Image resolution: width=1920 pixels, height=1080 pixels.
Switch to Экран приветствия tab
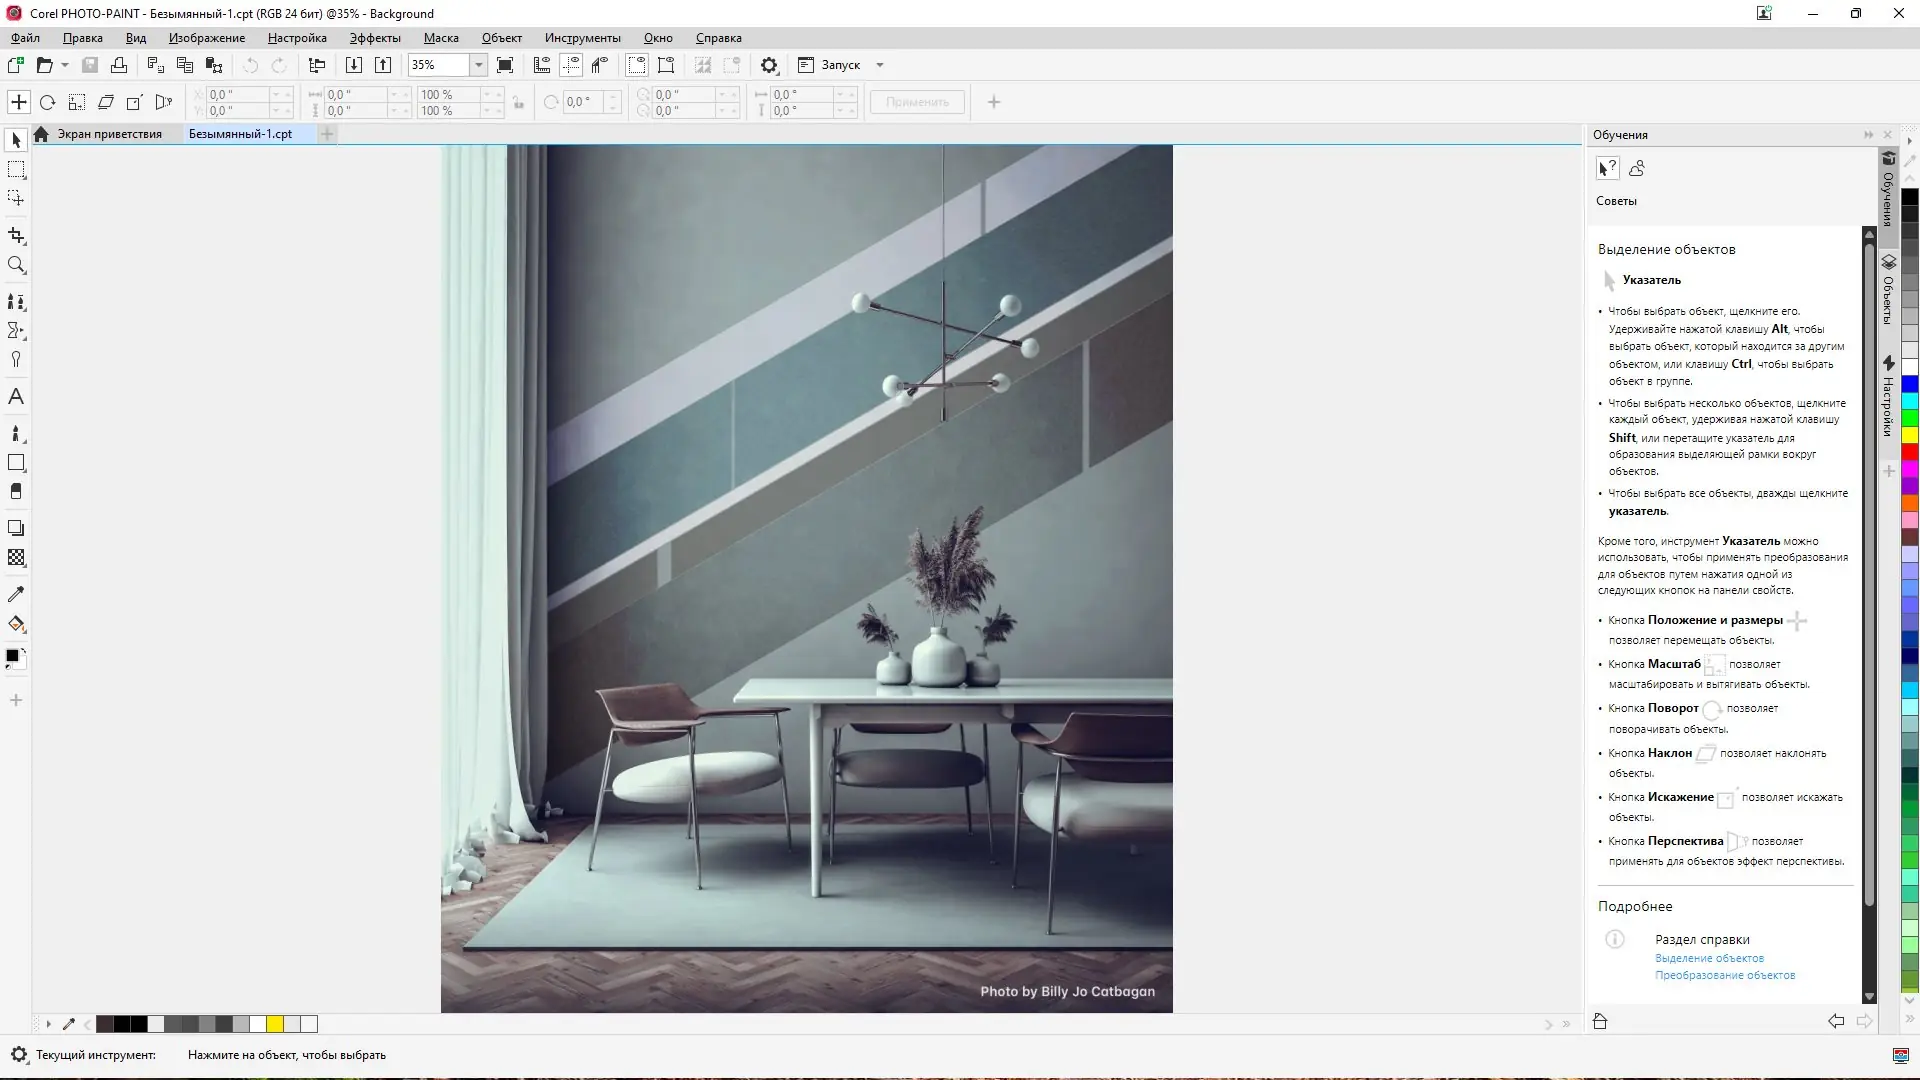[x=109, y=134]
